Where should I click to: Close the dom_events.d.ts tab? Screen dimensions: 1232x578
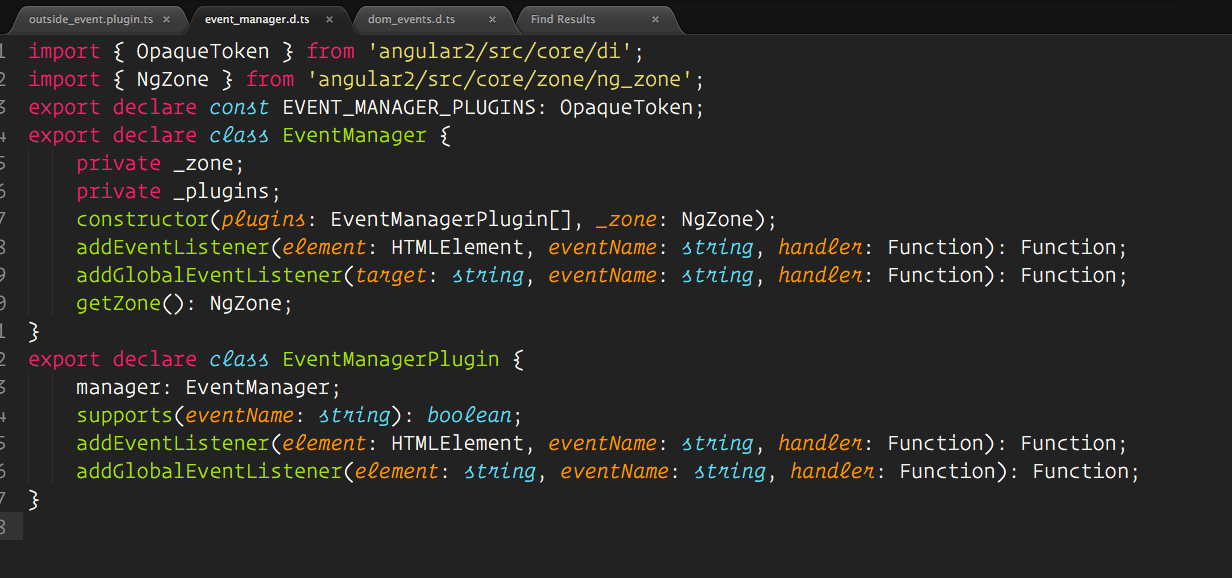point(491,18)
